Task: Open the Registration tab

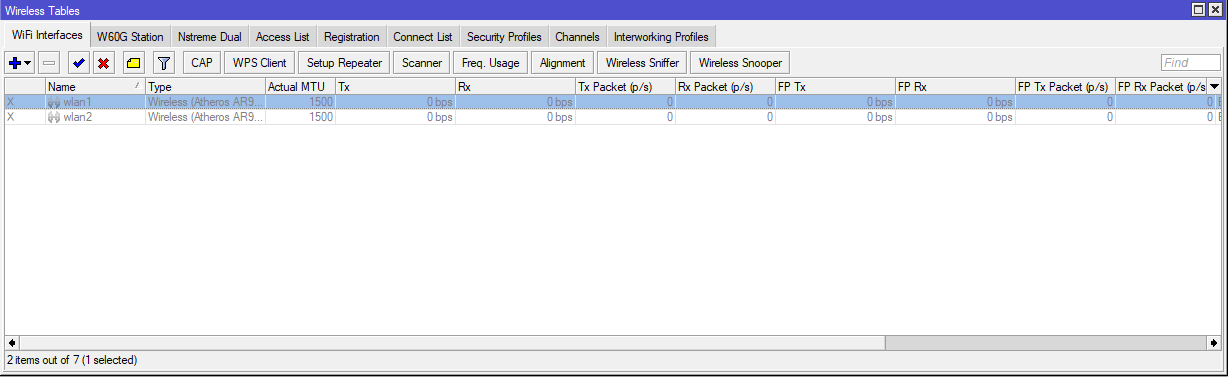Action: [352, 37]
